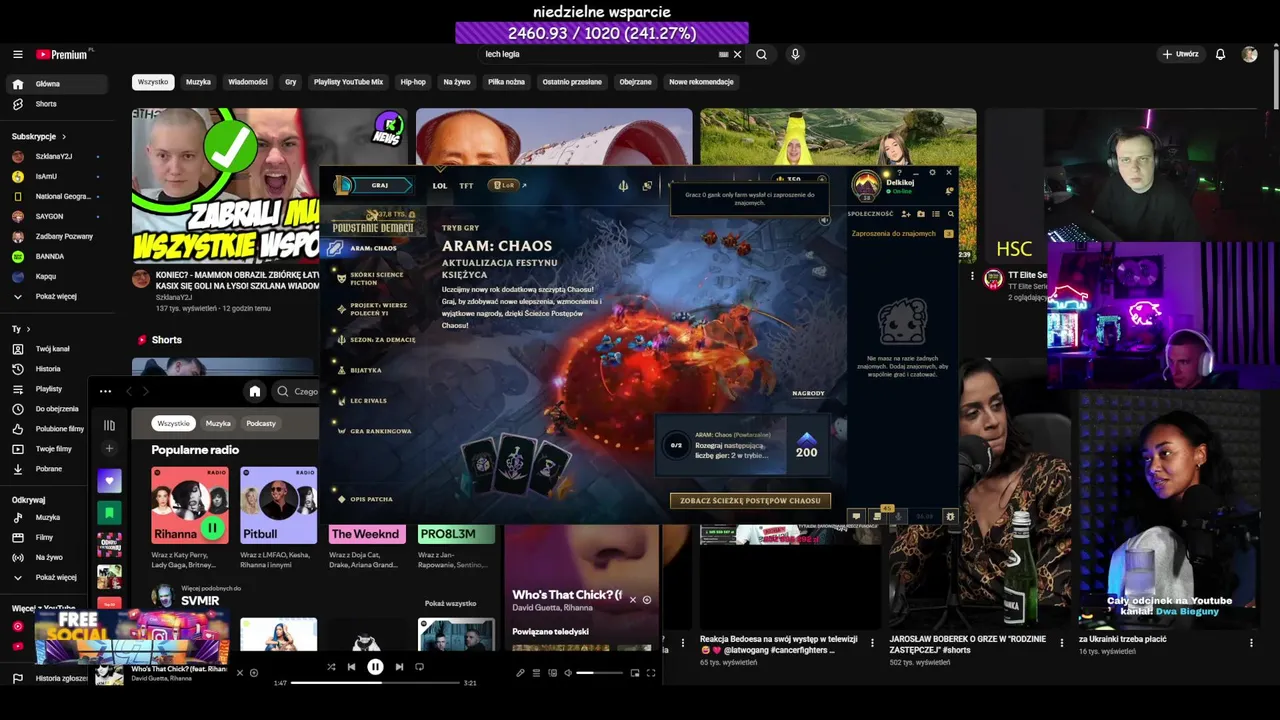Open the on-screen keyboard icon in YouTube search
Image resolution: width=1280 pixels, height=720 pixels.
[x=724, y=54]
